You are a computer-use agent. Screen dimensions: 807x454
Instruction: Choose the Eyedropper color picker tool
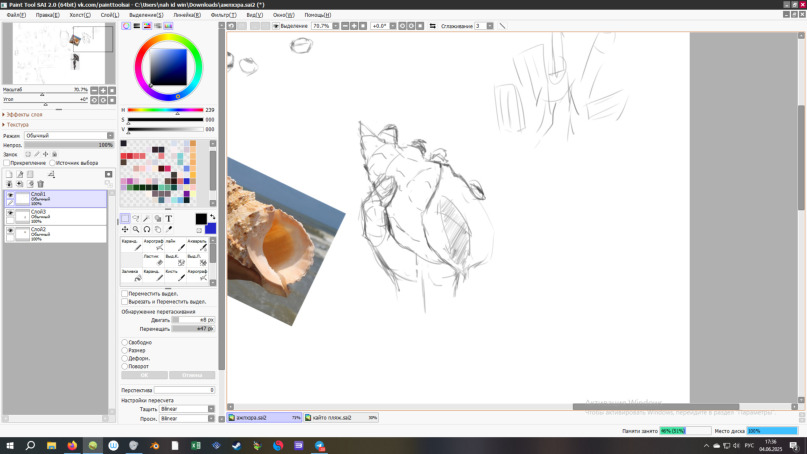pyautogui.click(x=169, y=229)
